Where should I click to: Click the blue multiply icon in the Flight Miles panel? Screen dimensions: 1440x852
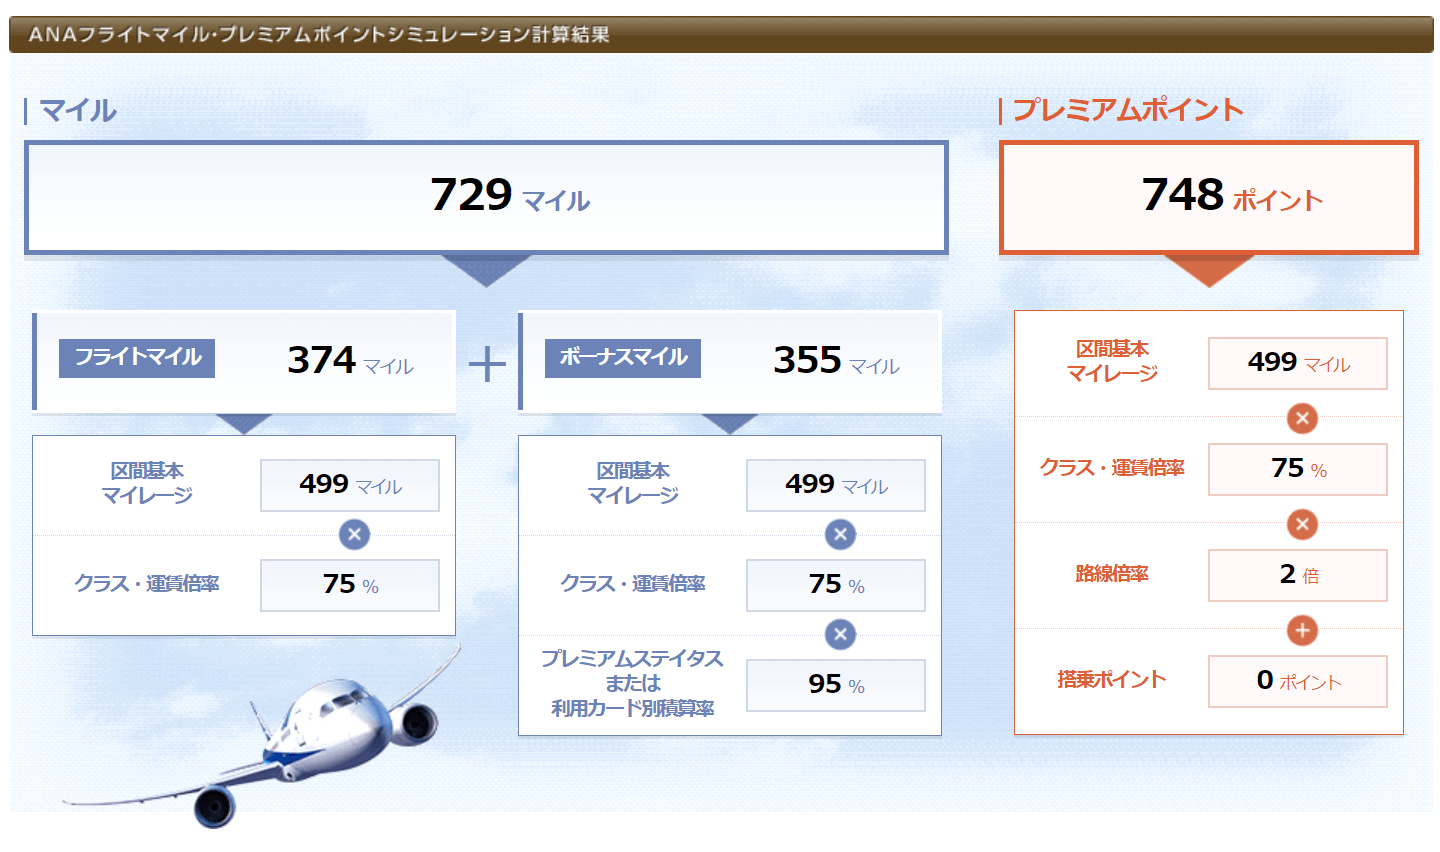354,534
